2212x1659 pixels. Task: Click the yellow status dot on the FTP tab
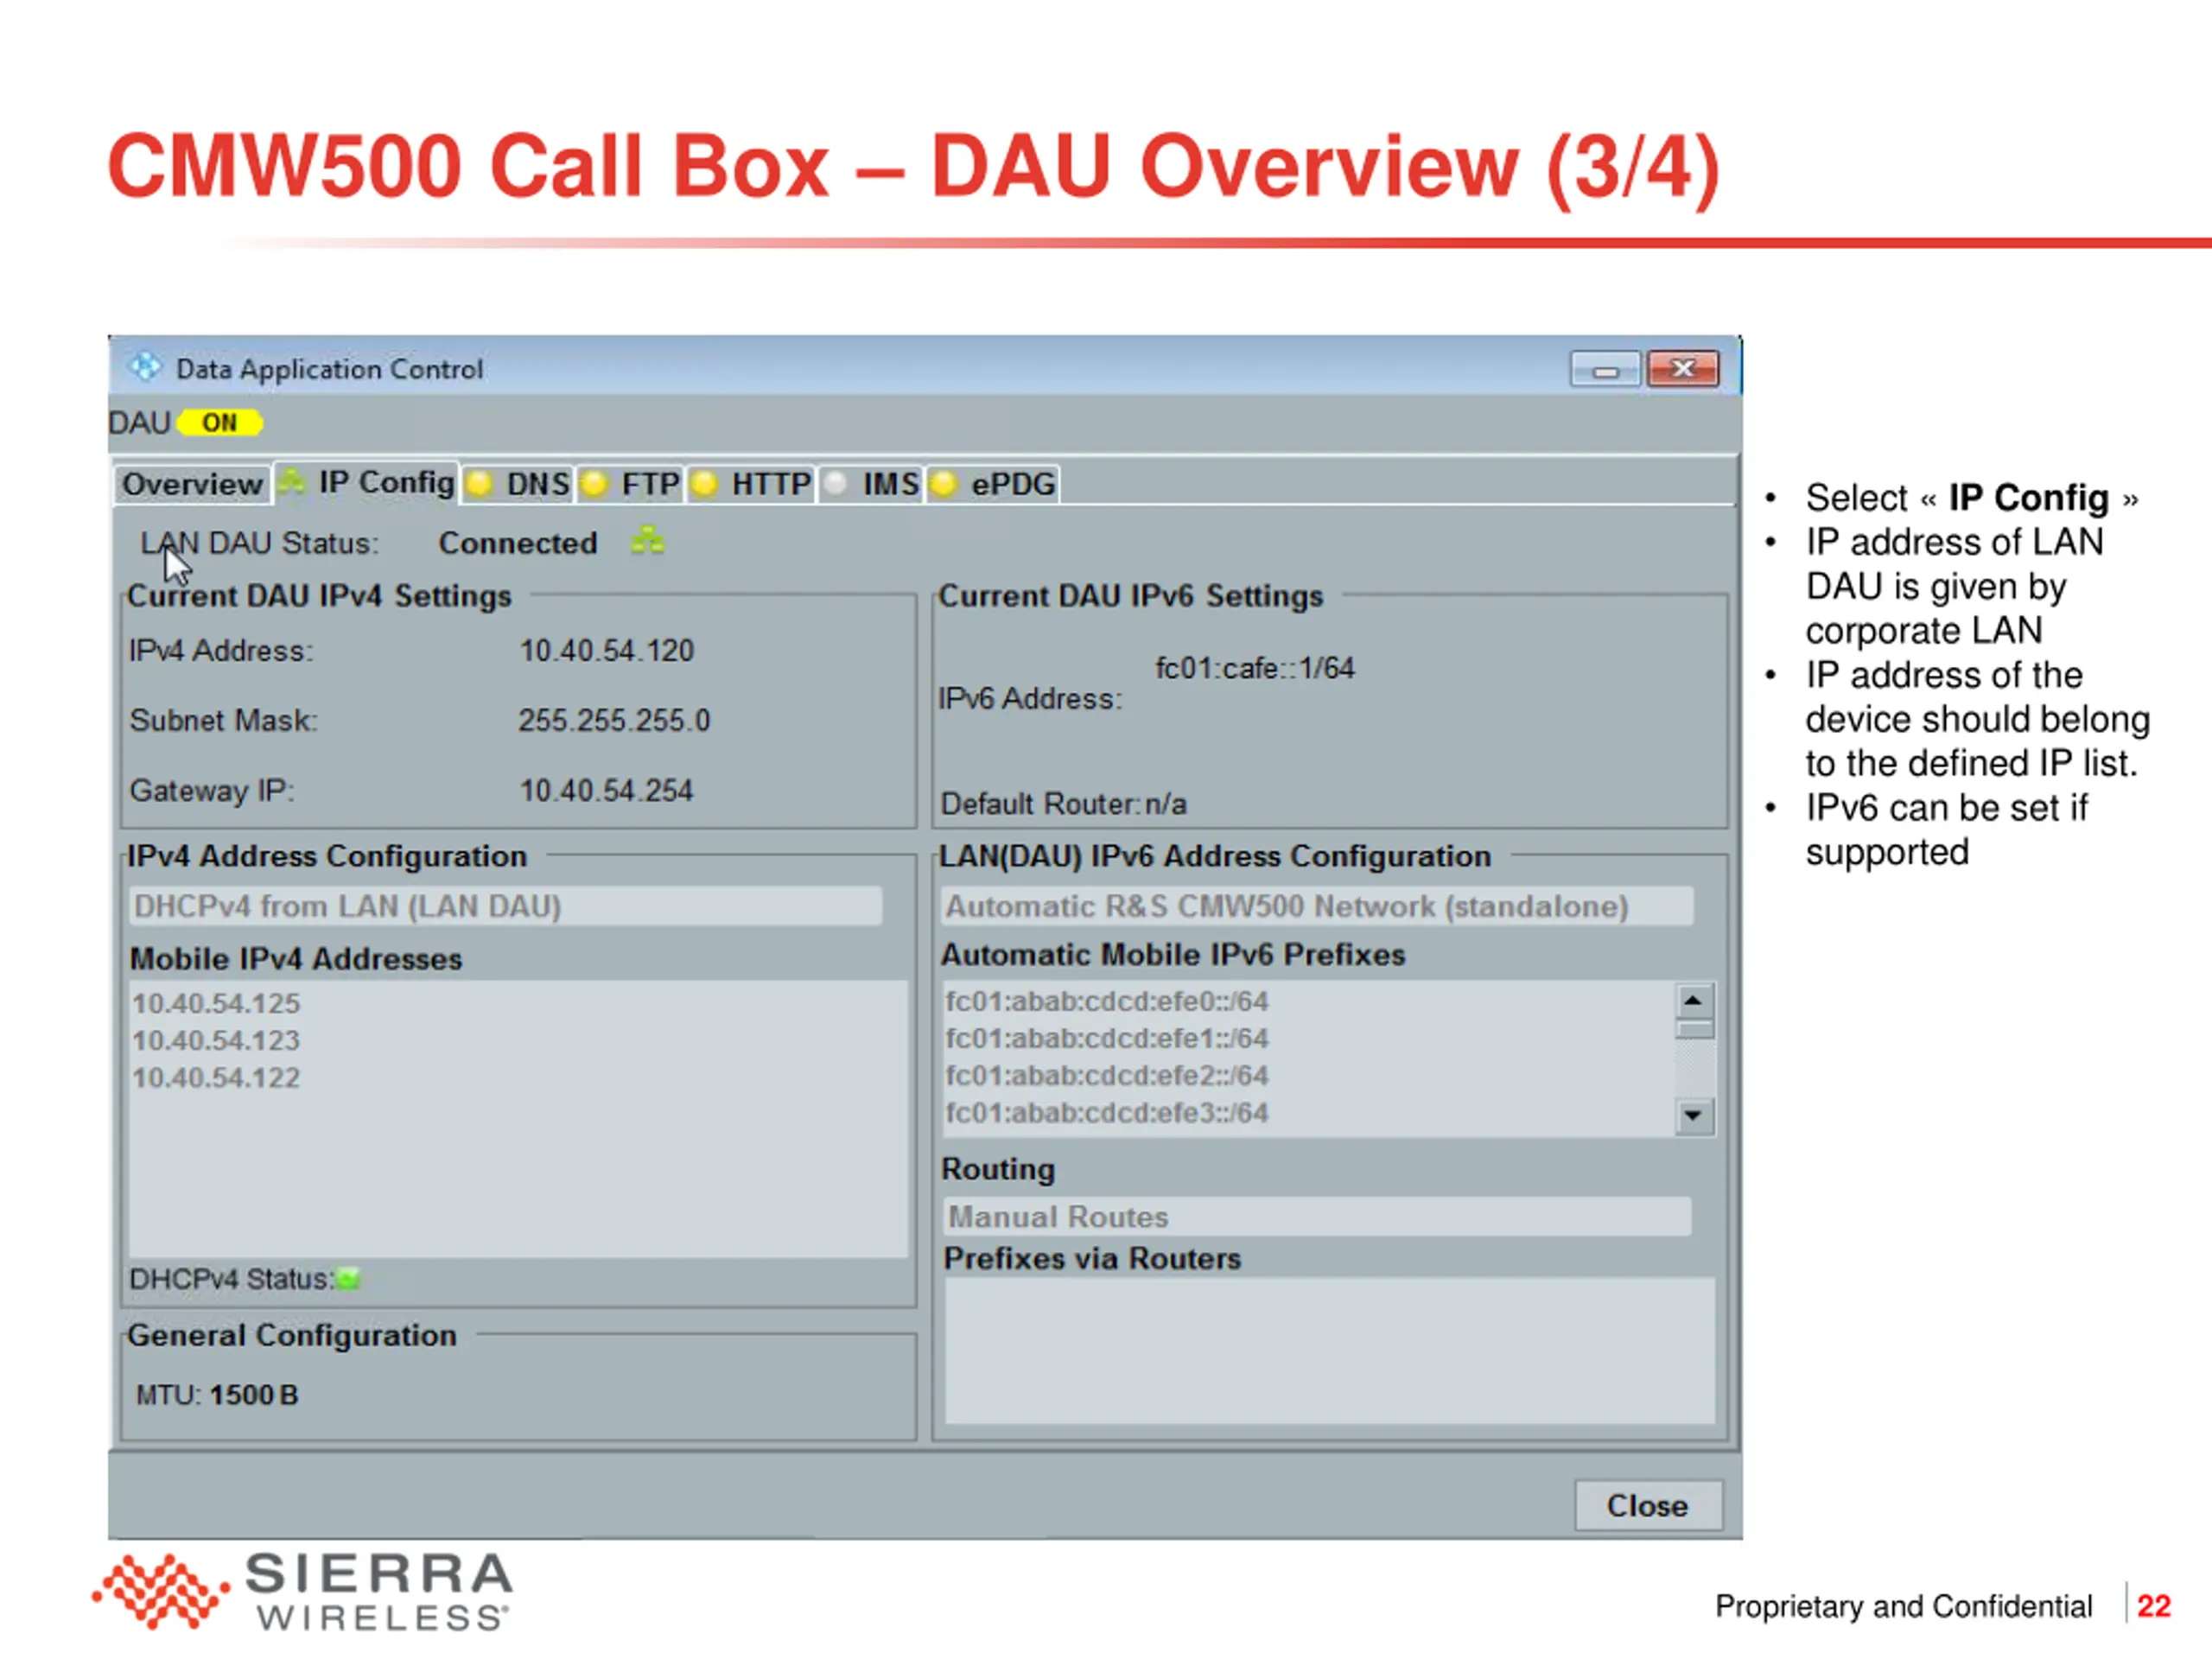click(595, 485)
